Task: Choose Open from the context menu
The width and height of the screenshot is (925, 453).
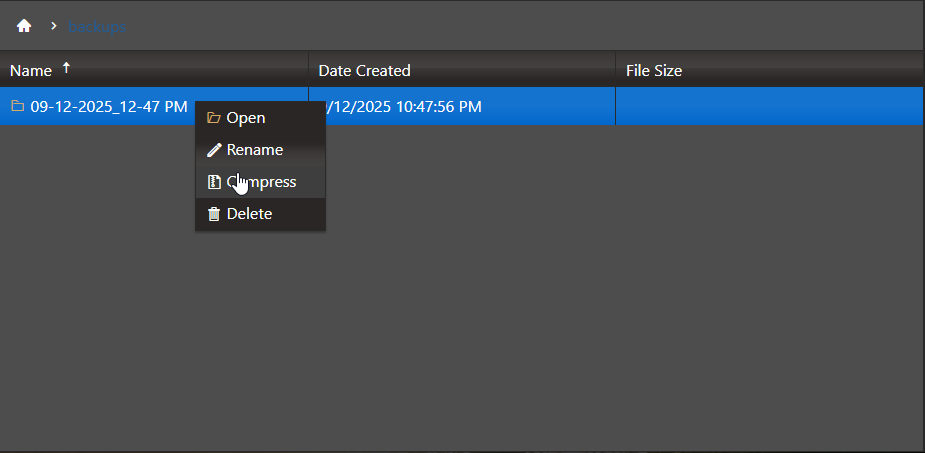Action: tap(260, 118)
